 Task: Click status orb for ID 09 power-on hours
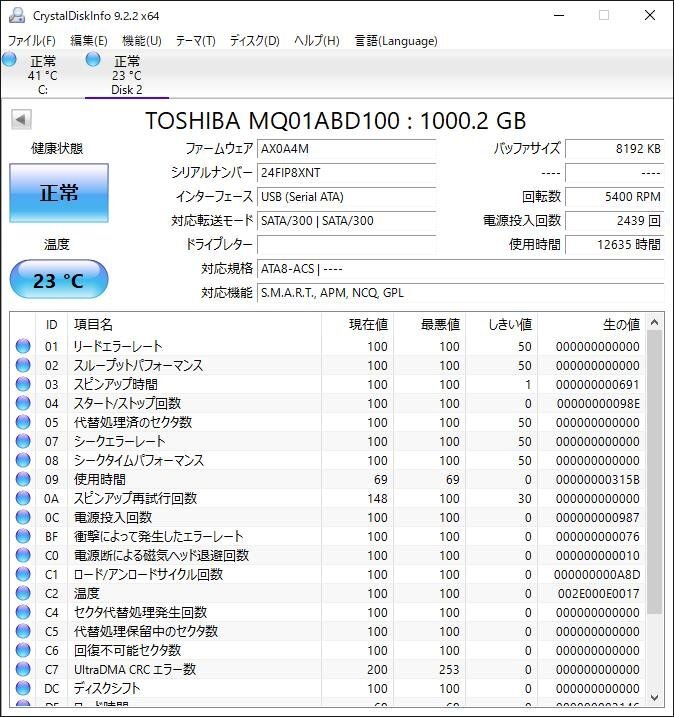[x=23, y=479]
